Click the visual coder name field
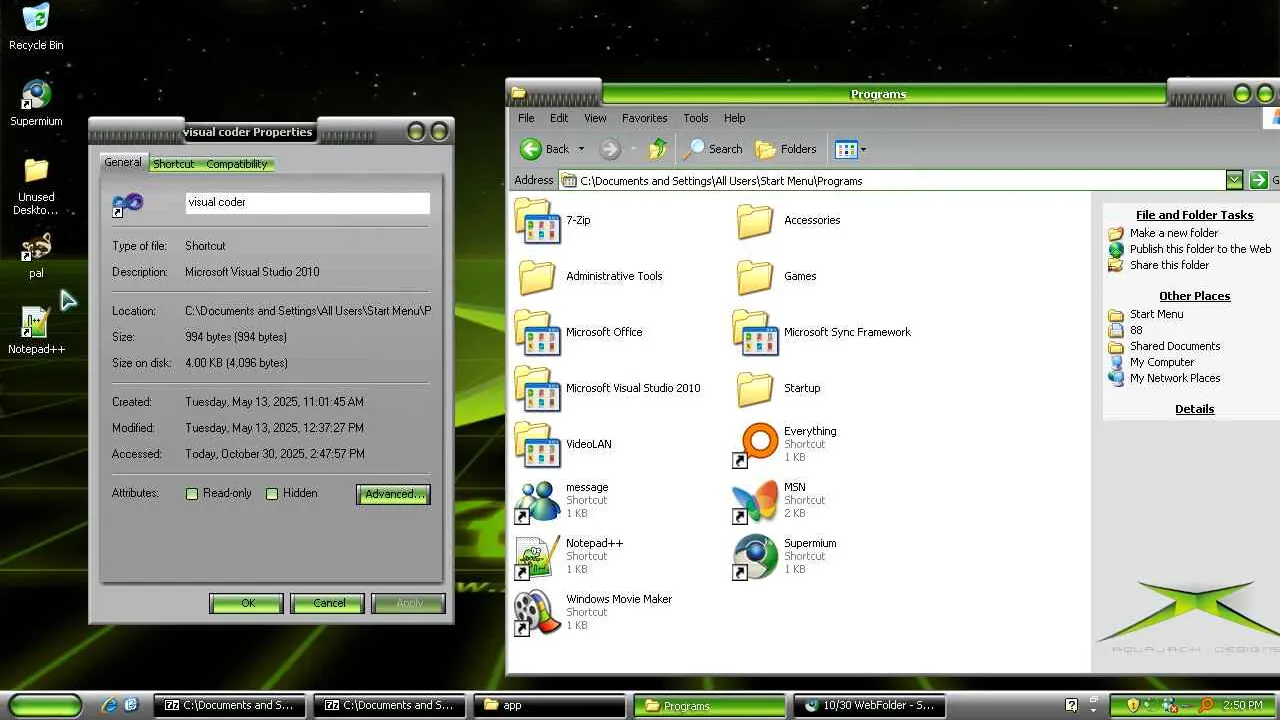The height and width of the screenshot is (720, 1280). click(308, 202)
